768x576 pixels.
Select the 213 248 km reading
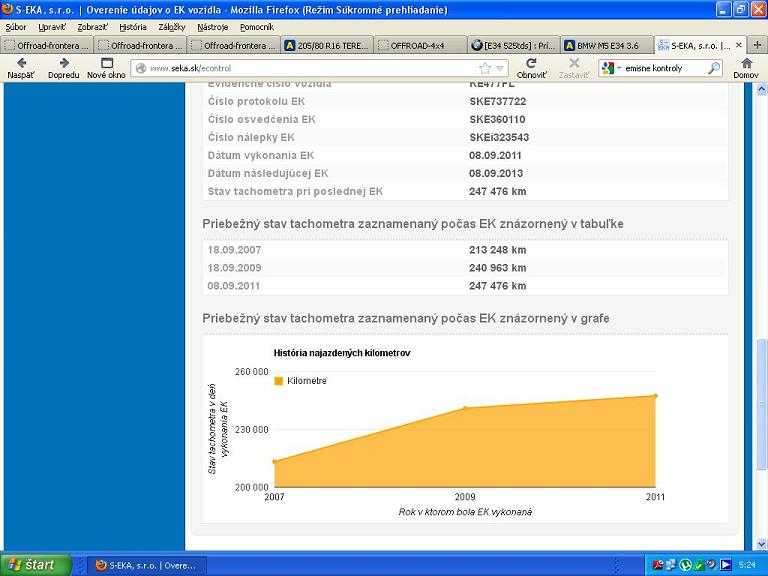498,250
